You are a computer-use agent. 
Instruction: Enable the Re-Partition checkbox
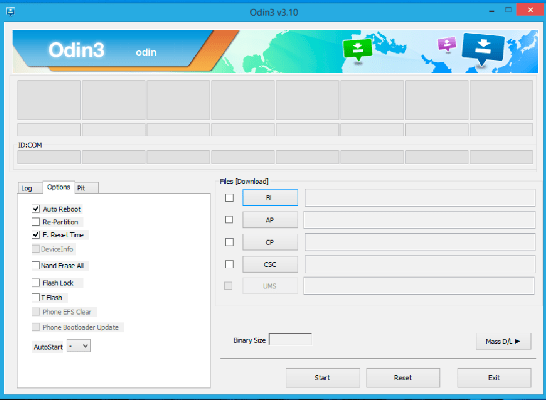point(36,222)
